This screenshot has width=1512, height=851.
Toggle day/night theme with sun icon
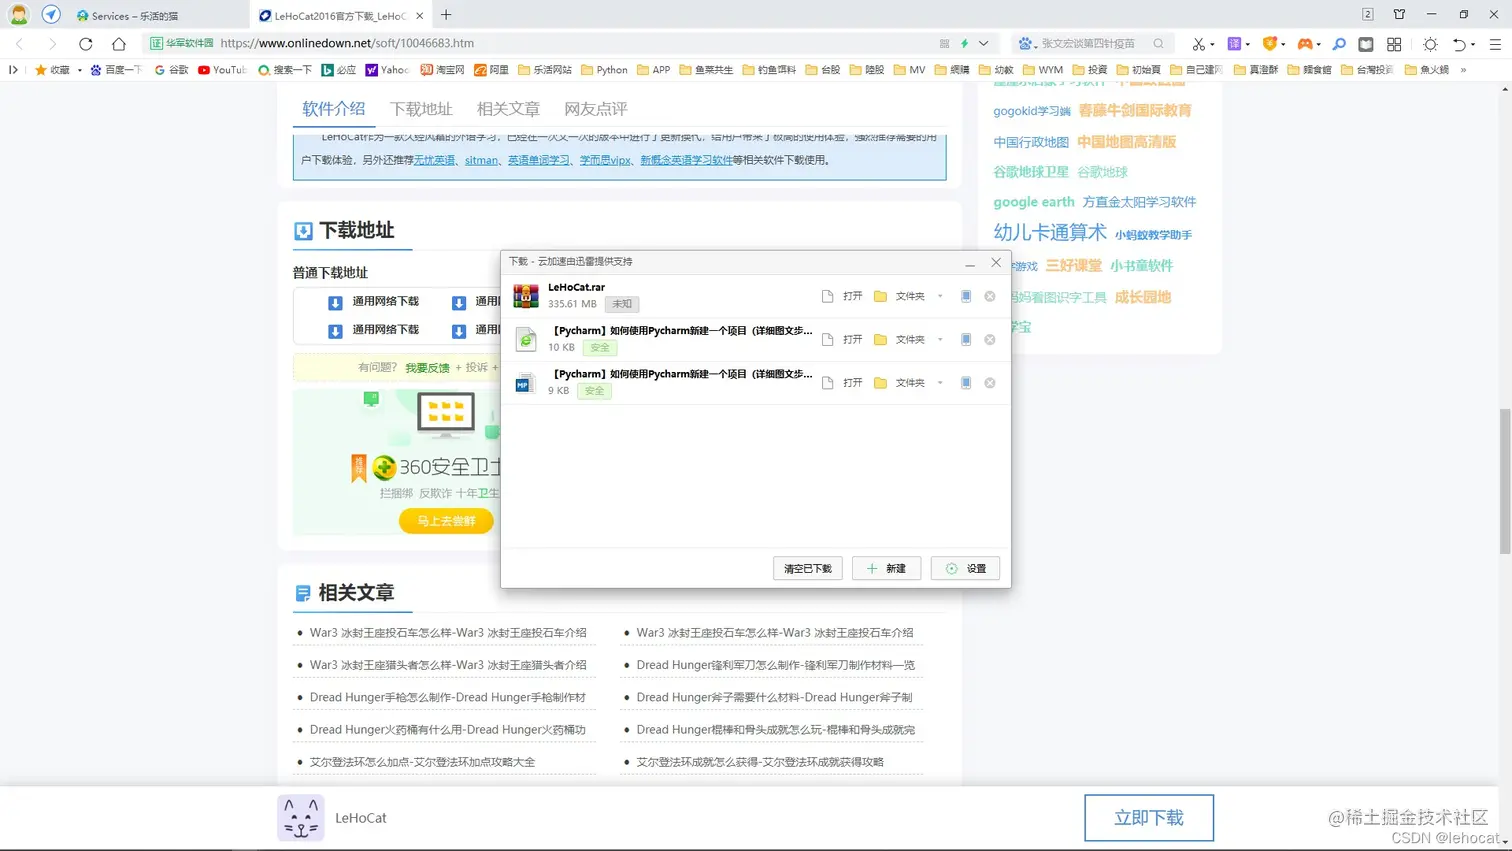[1431, 43]
